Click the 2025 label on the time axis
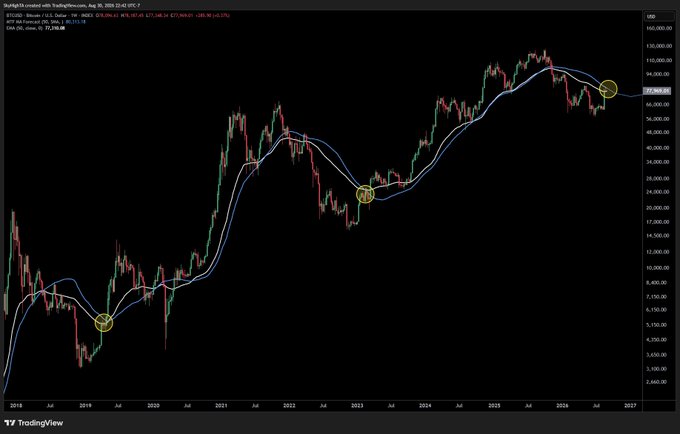Viewport: 680px width, 434px height. click(494, 406)
